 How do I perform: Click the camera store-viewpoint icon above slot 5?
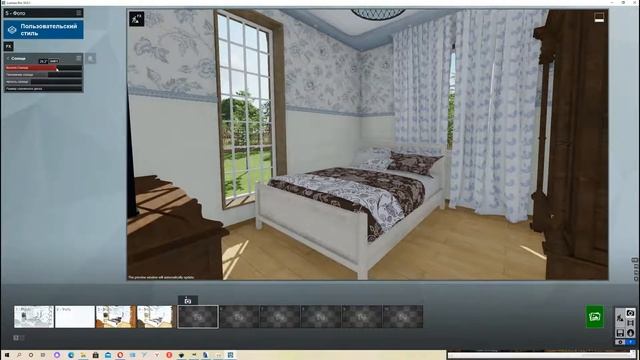pos(188,300)
